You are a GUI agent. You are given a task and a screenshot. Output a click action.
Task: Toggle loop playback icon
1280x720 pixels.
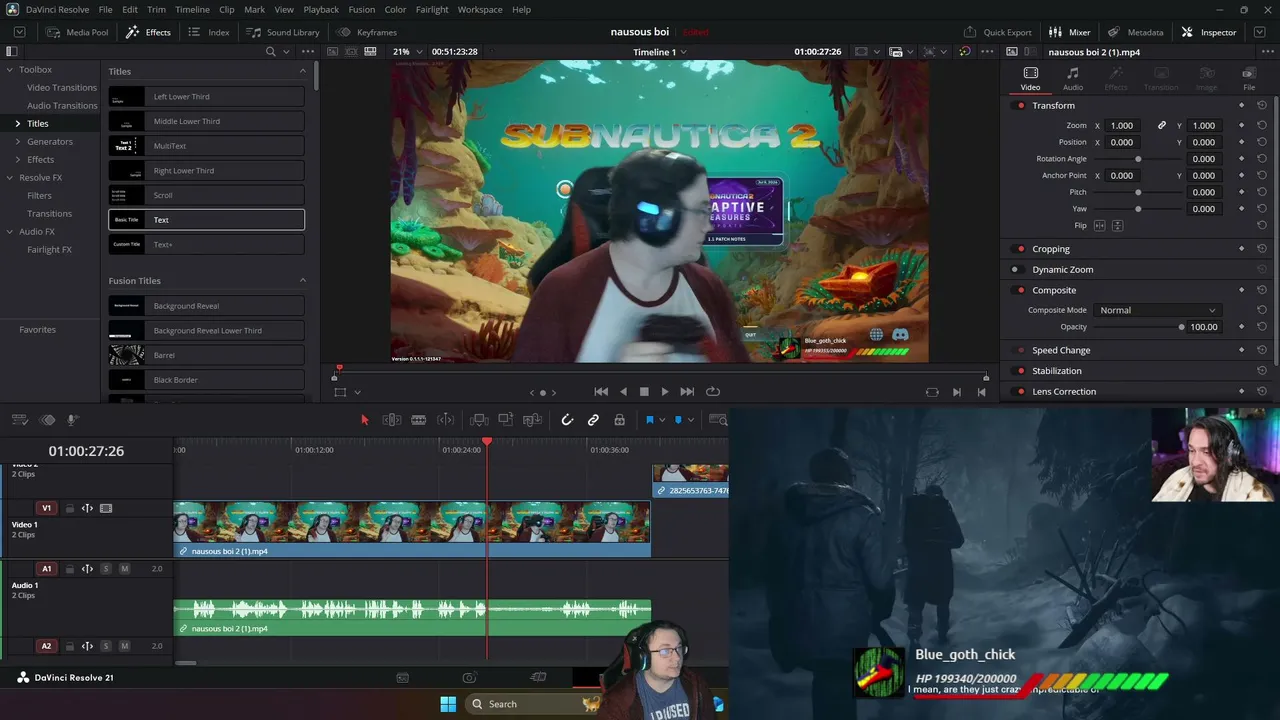[713, 392]
